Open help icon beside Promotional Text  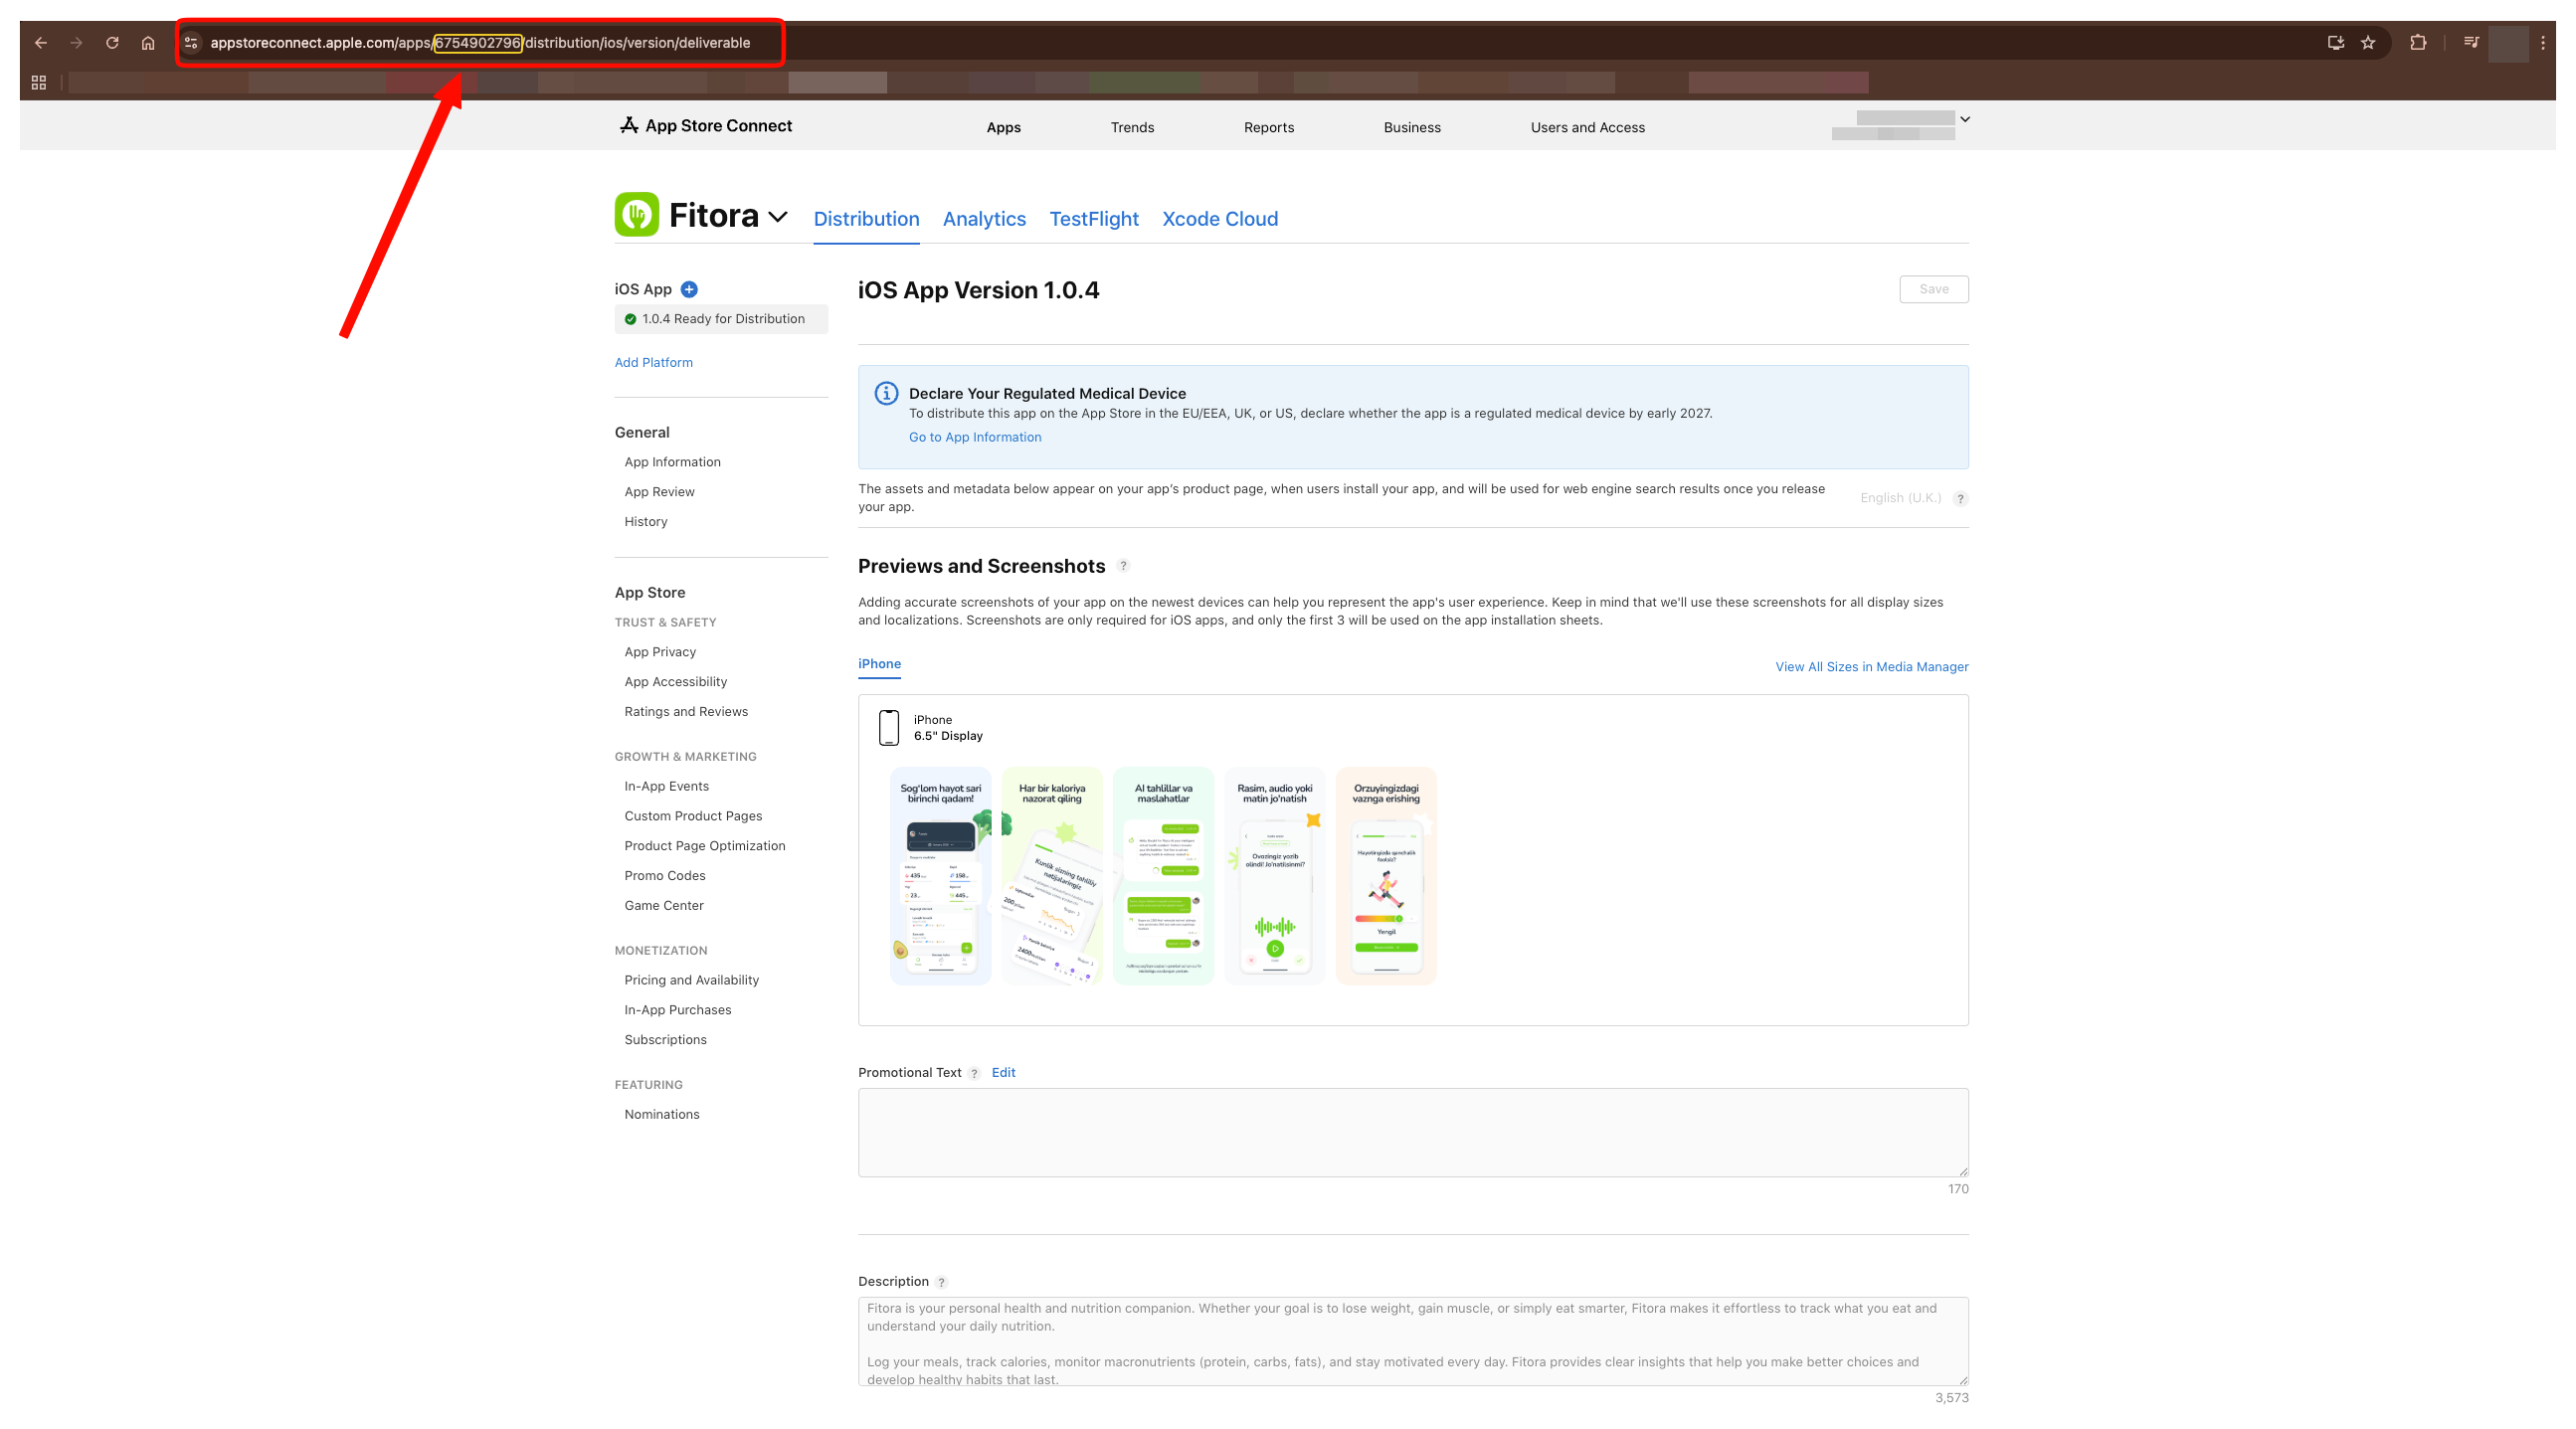click(x=974, y=1074)
